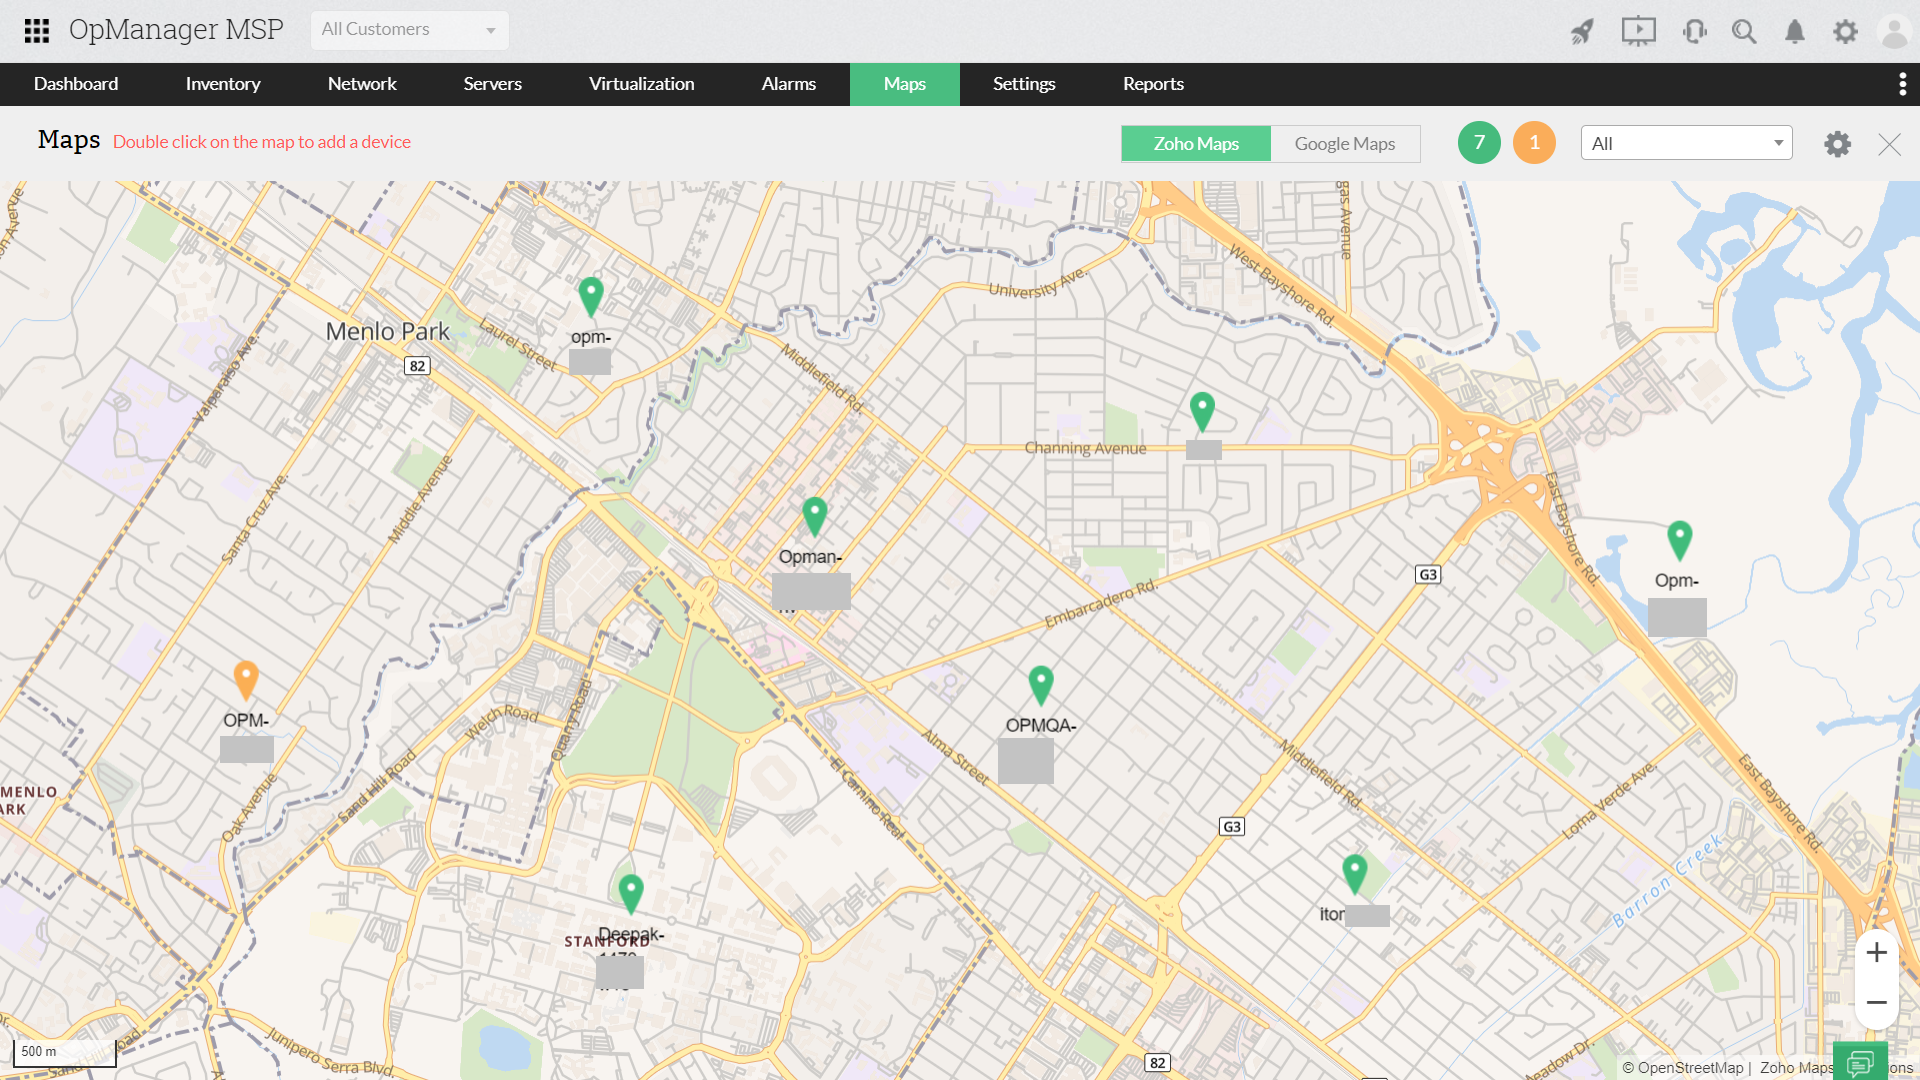Screen dimensions: 1920x1080
Task: Open the Virtualization tab
Action: 641,84
